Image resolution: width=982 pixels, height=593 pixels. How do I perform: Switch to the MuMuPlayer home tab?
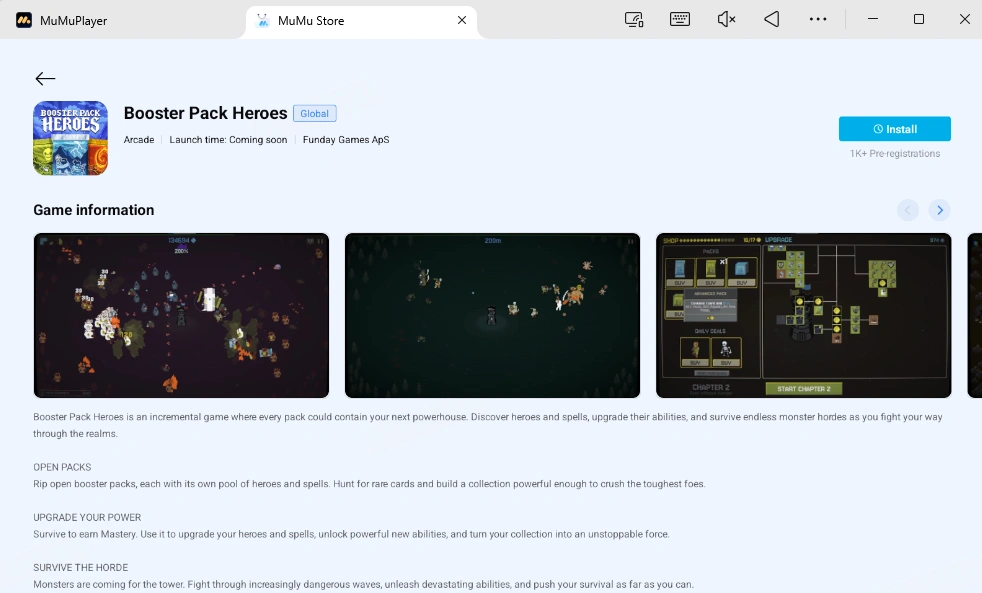tap(61, 21)
